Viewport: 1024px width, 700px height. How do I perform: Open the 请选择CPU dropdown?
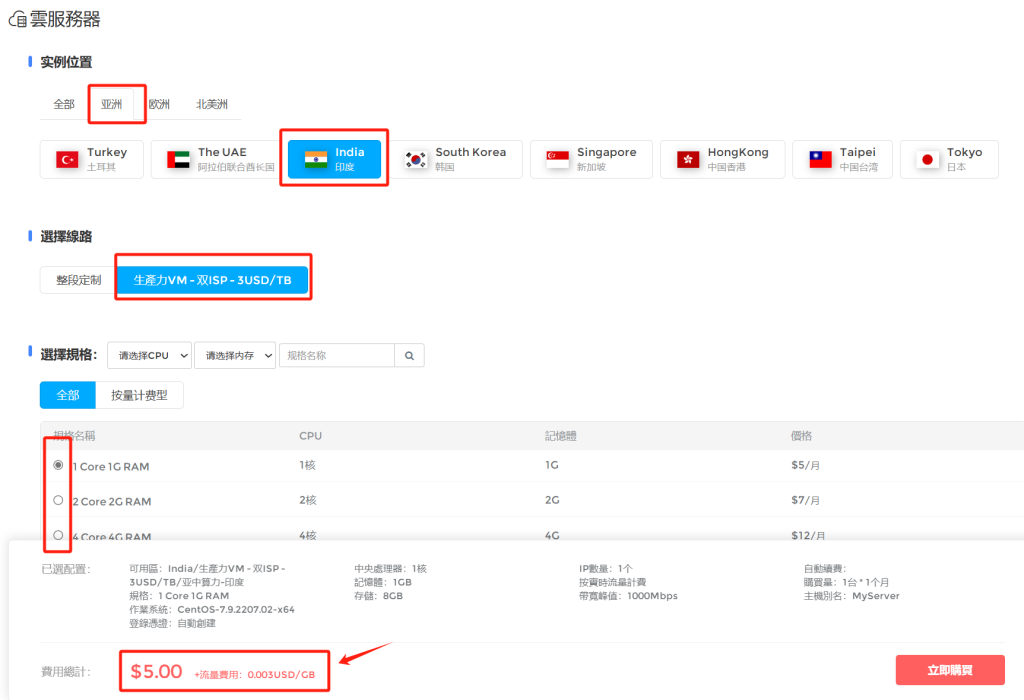point(150,355)
